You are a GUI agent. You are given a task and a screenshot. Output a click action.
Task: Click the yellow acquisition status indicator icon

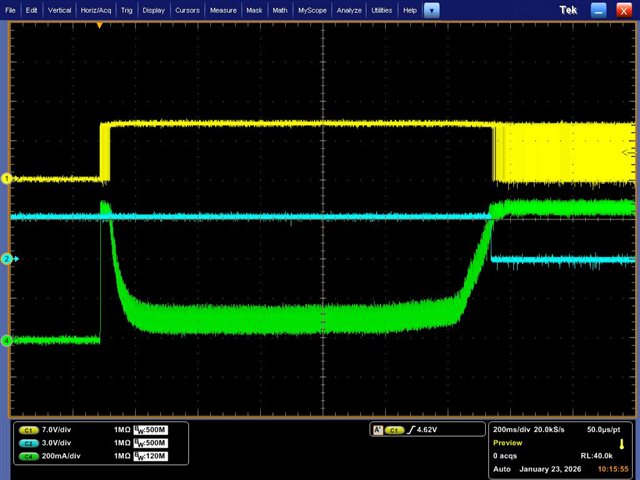(x=622, y=444)
